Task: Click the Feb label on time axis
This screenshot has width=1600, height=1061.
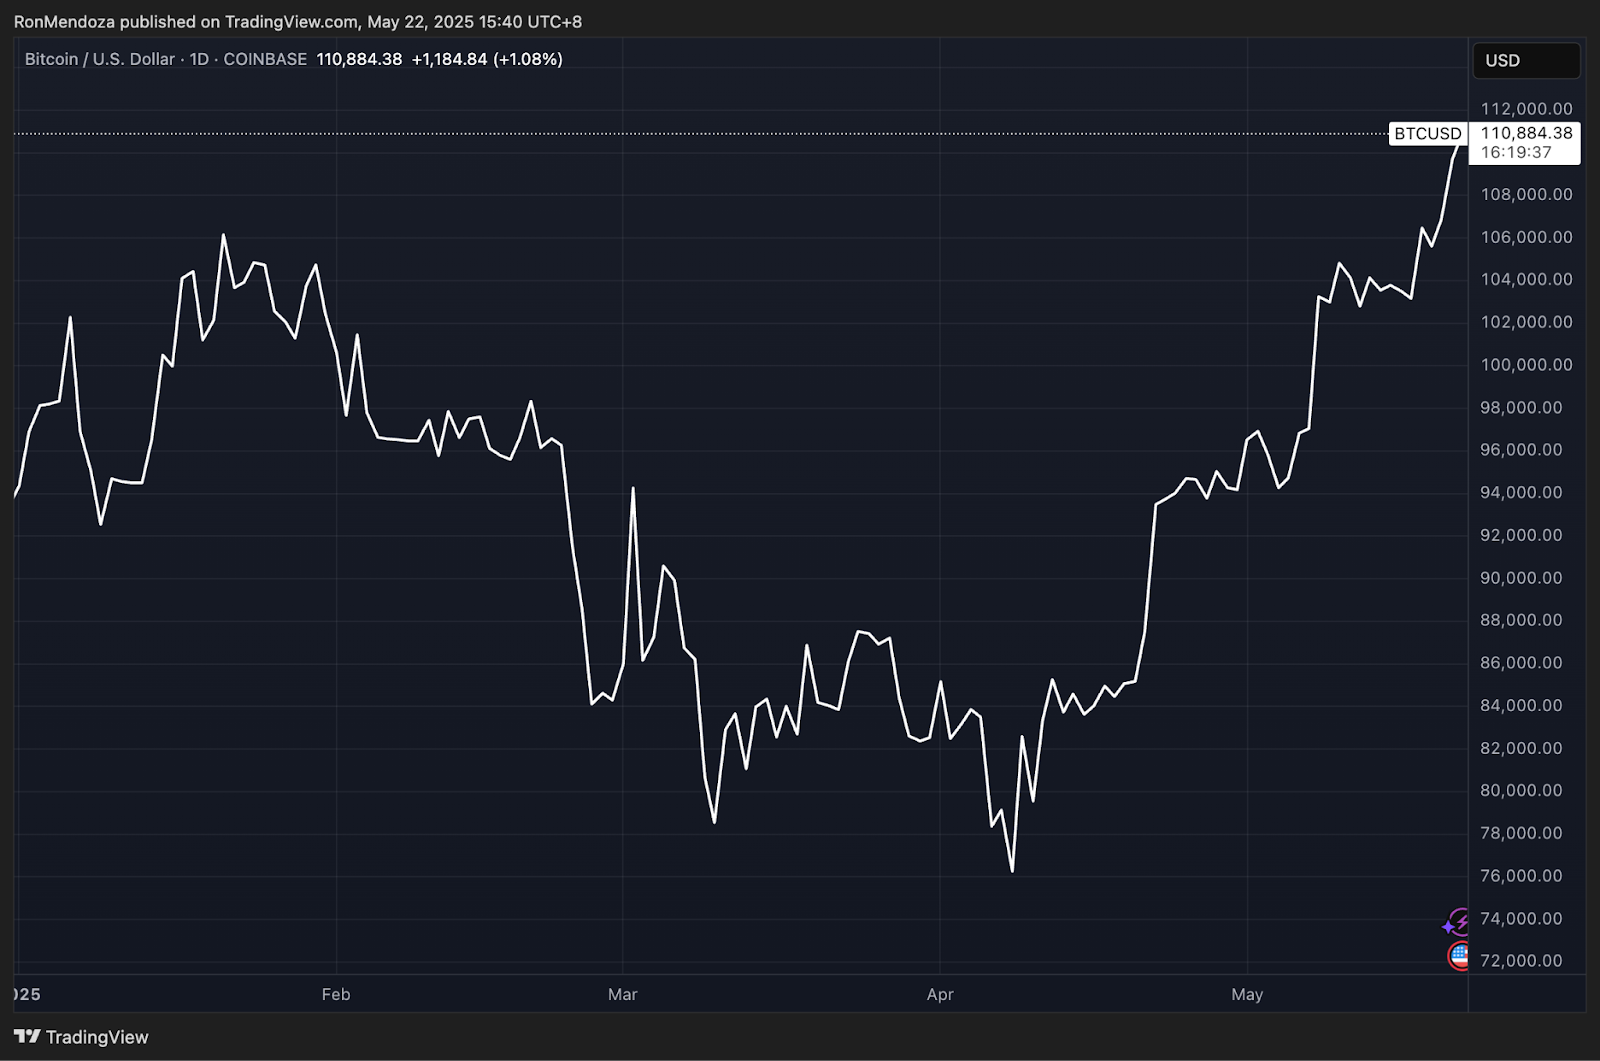Action: point(336,994)
